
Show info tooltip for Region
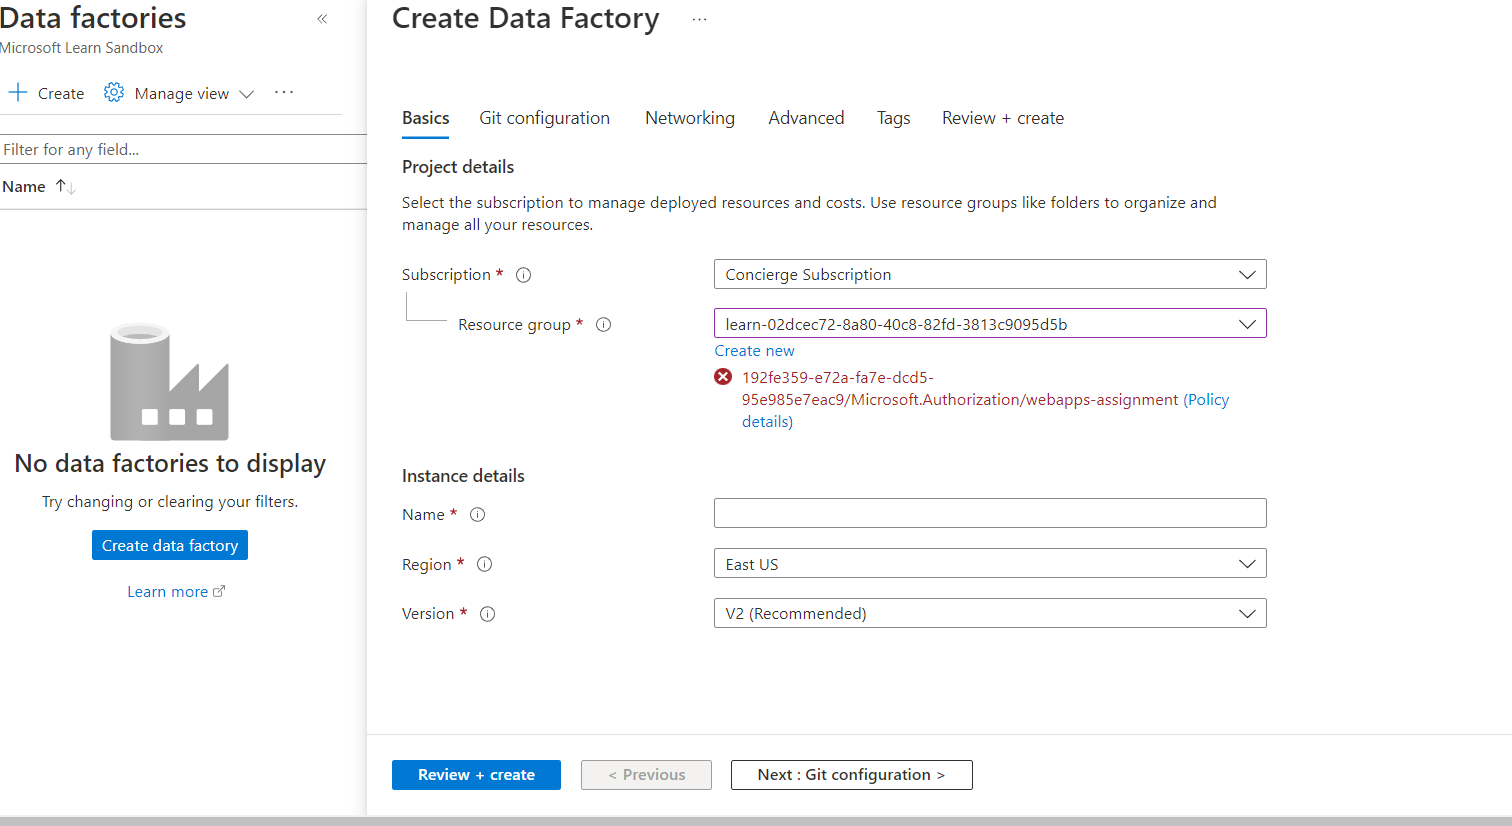click(484, 564)
